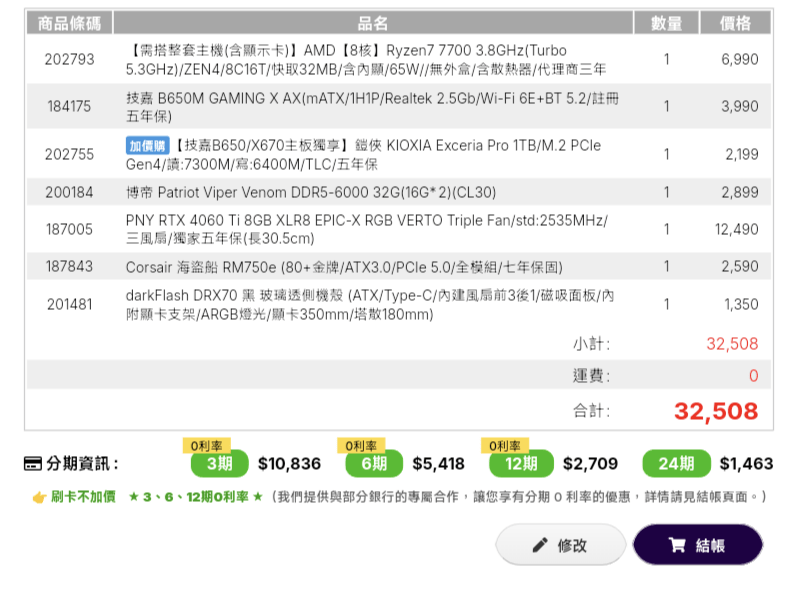This screenshot has width=798, height=589.
Task: Click the AMD Ryzen7 7700 product name
Action: [x=366, y=60]
